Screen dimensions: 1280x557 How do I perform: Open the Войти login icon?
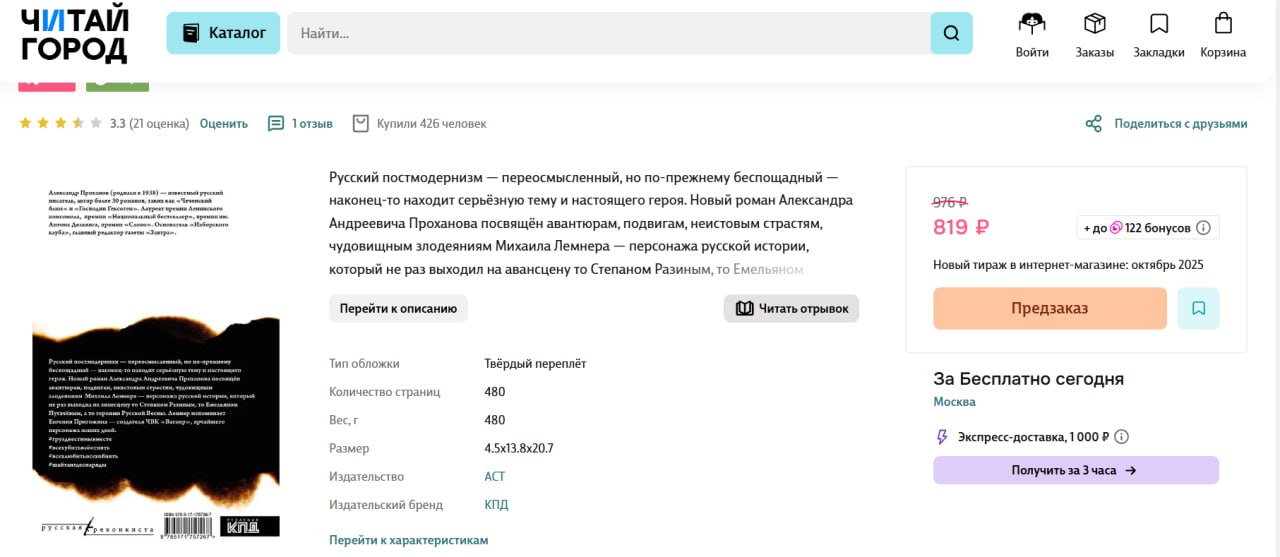1032,24
